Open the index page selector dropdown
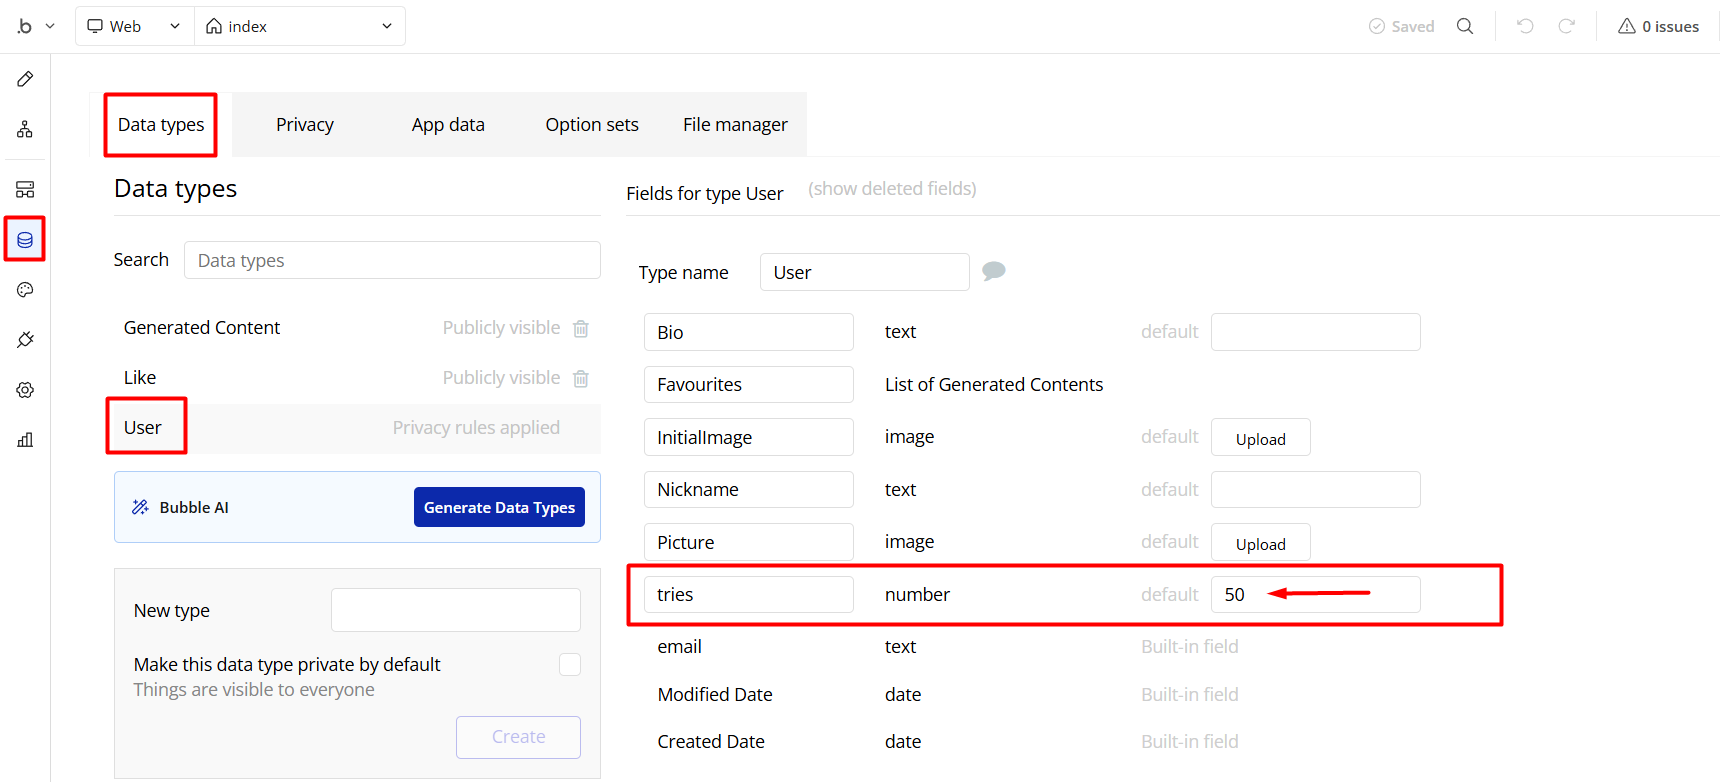 (x=299, y=26)
